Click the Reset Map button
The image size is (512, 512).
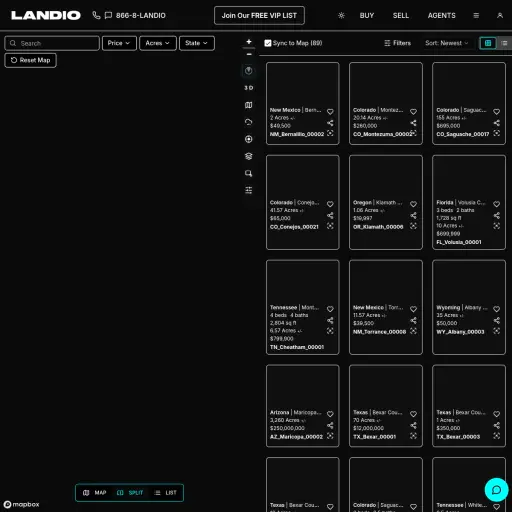pos(30,60)
